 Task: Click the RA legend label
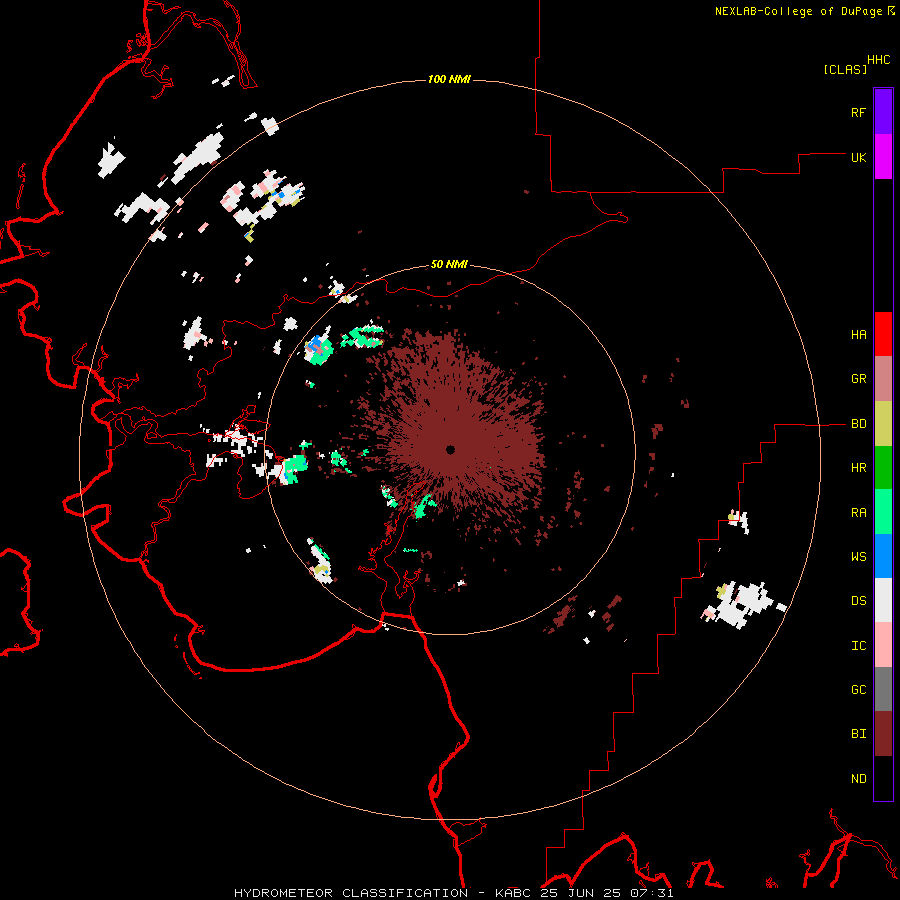[859, 513]
